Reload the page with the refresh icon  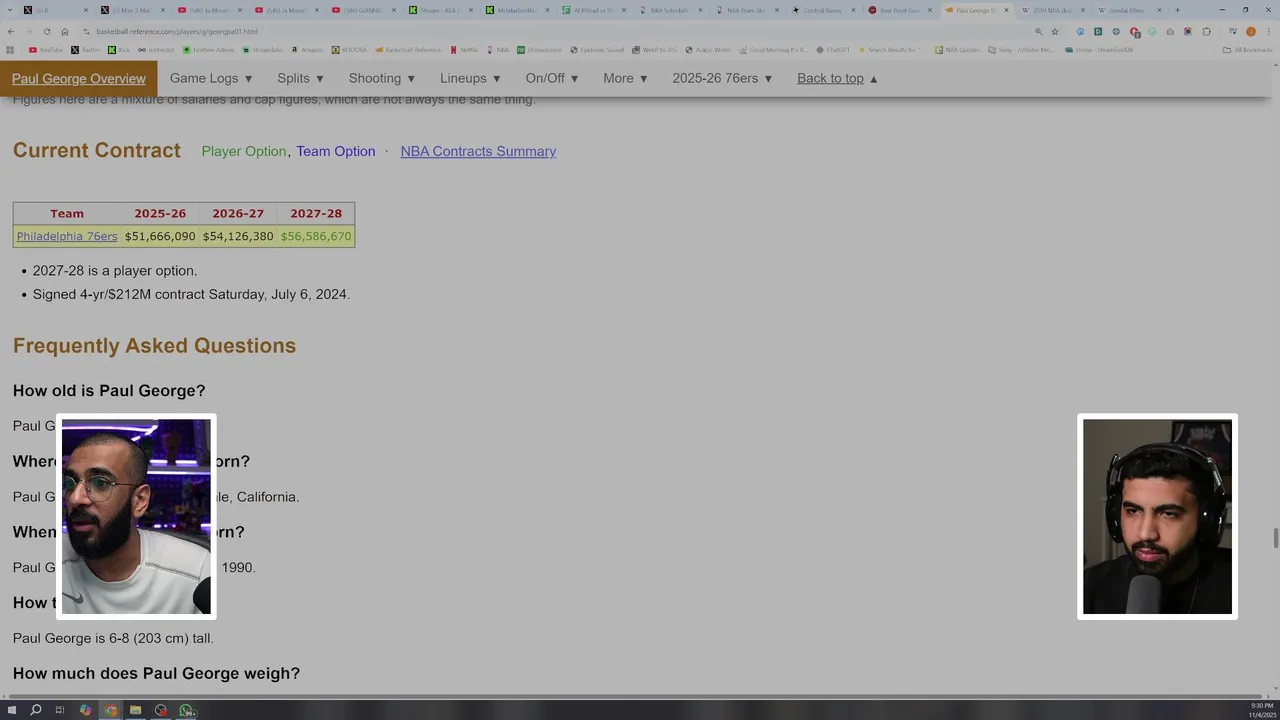point(46,31)
